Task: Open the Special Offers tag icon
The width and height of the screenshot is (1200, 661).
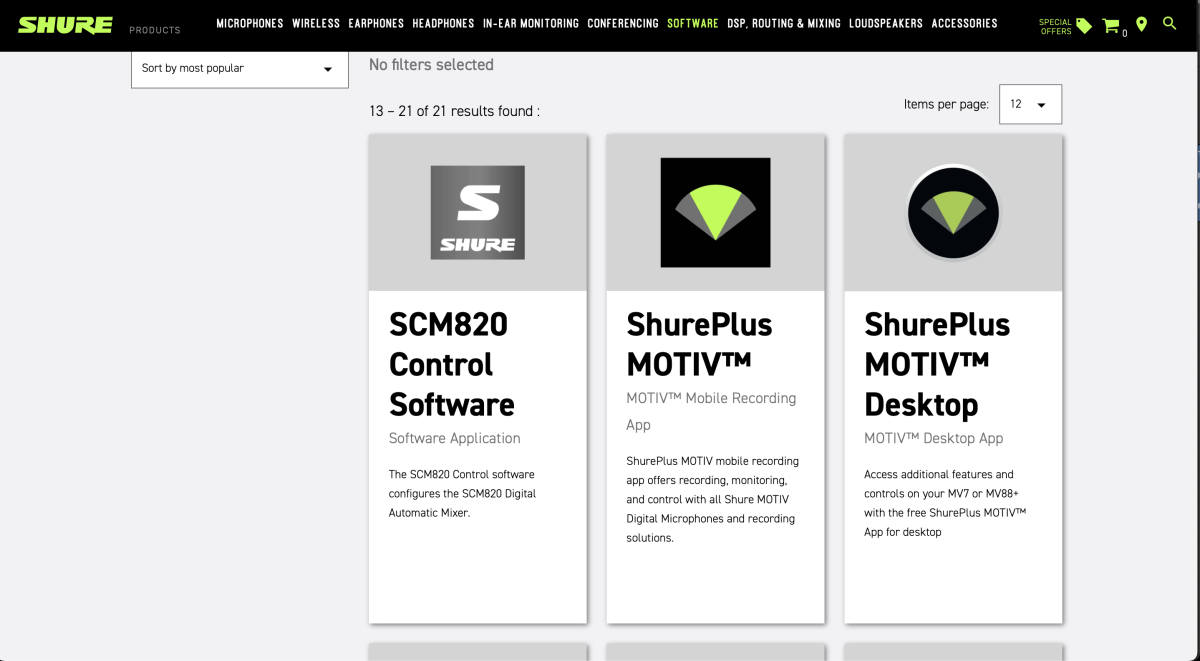Action: coord(1084,26)
